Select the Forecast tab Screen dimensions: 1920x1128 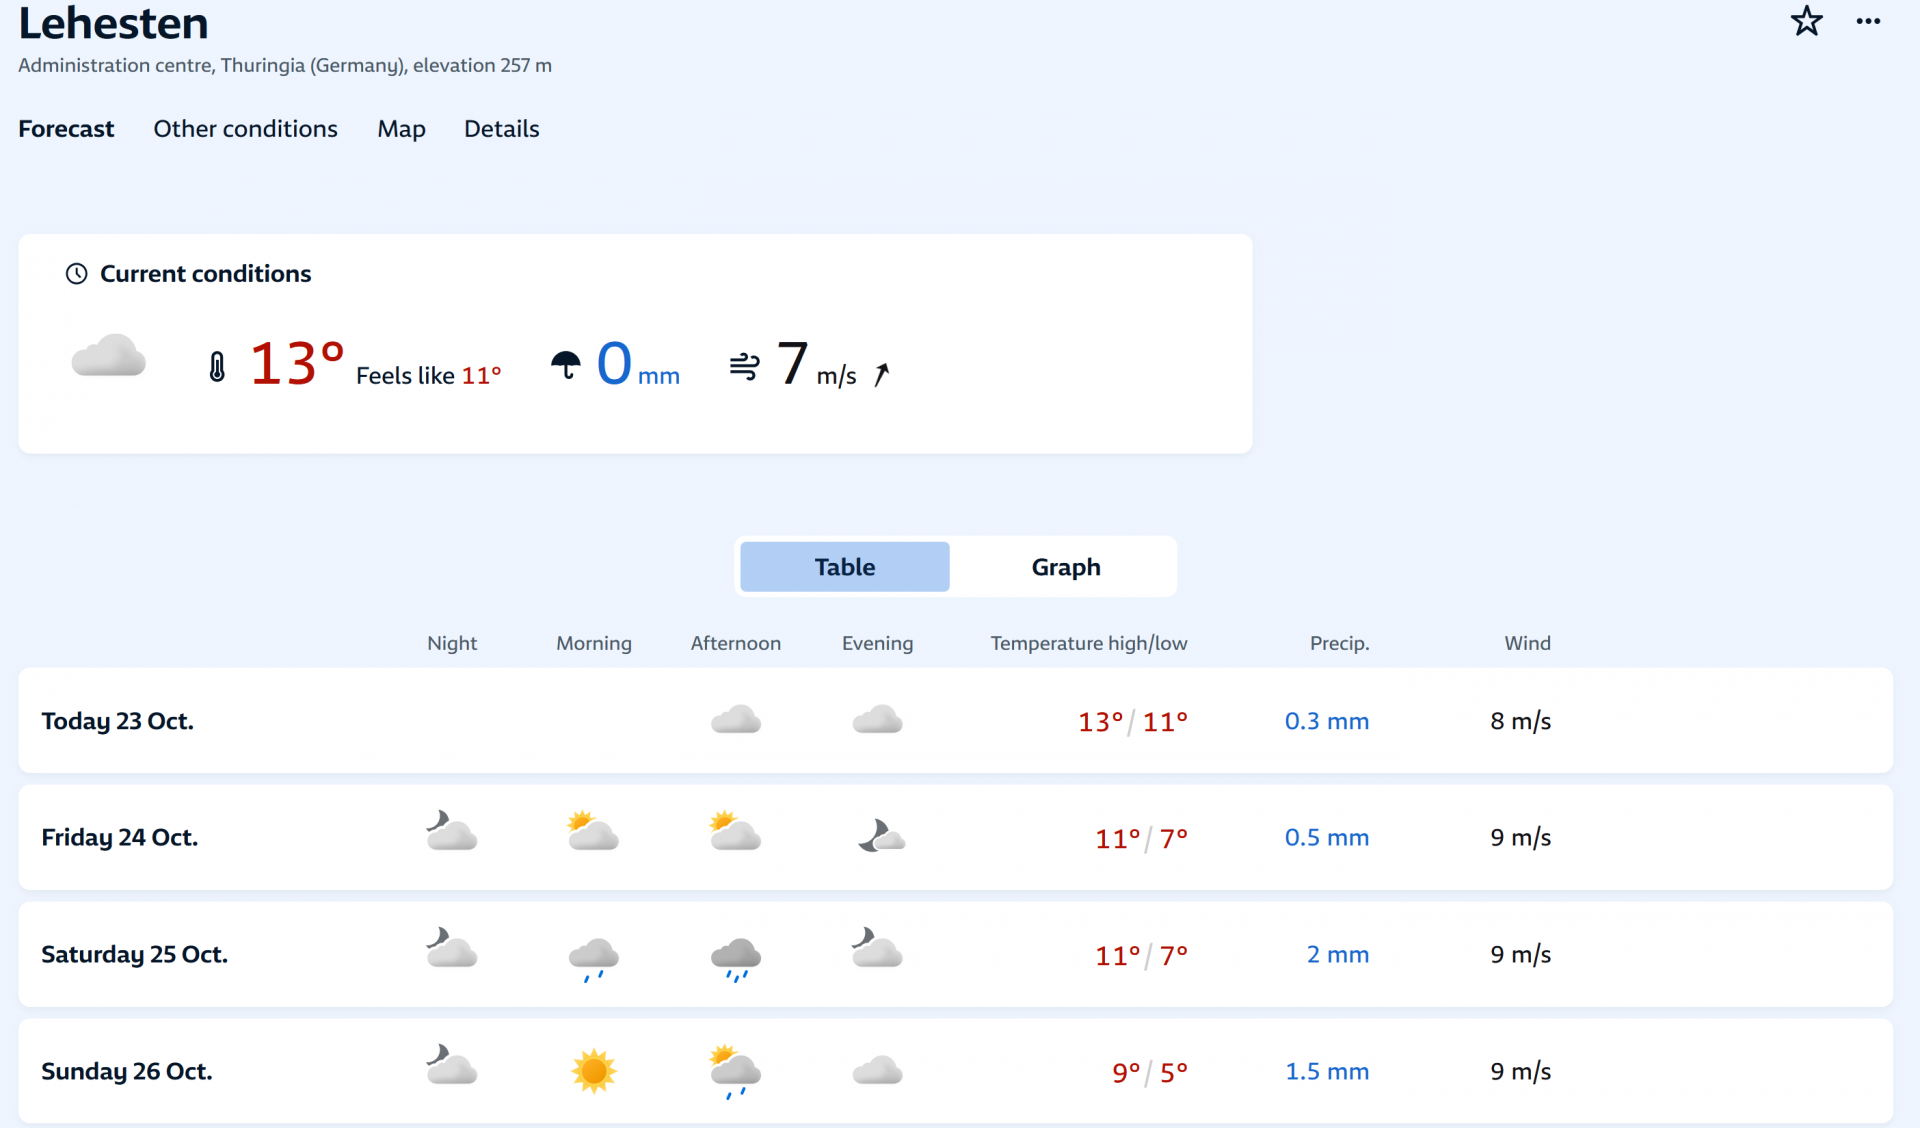66,129
